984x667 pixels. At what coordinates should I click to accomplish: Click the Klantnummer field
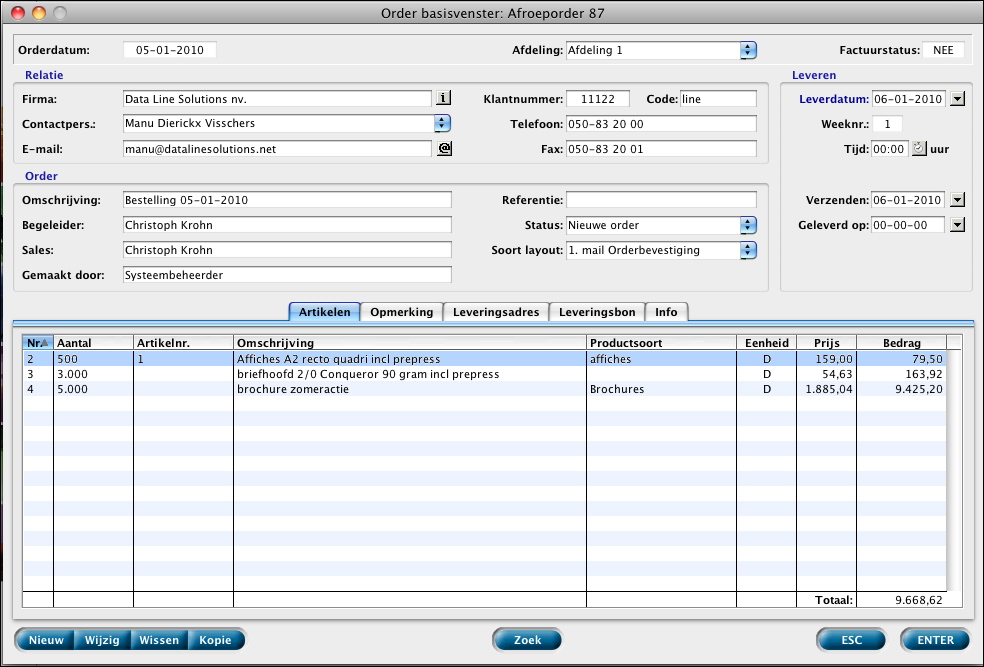coord(598,99)
